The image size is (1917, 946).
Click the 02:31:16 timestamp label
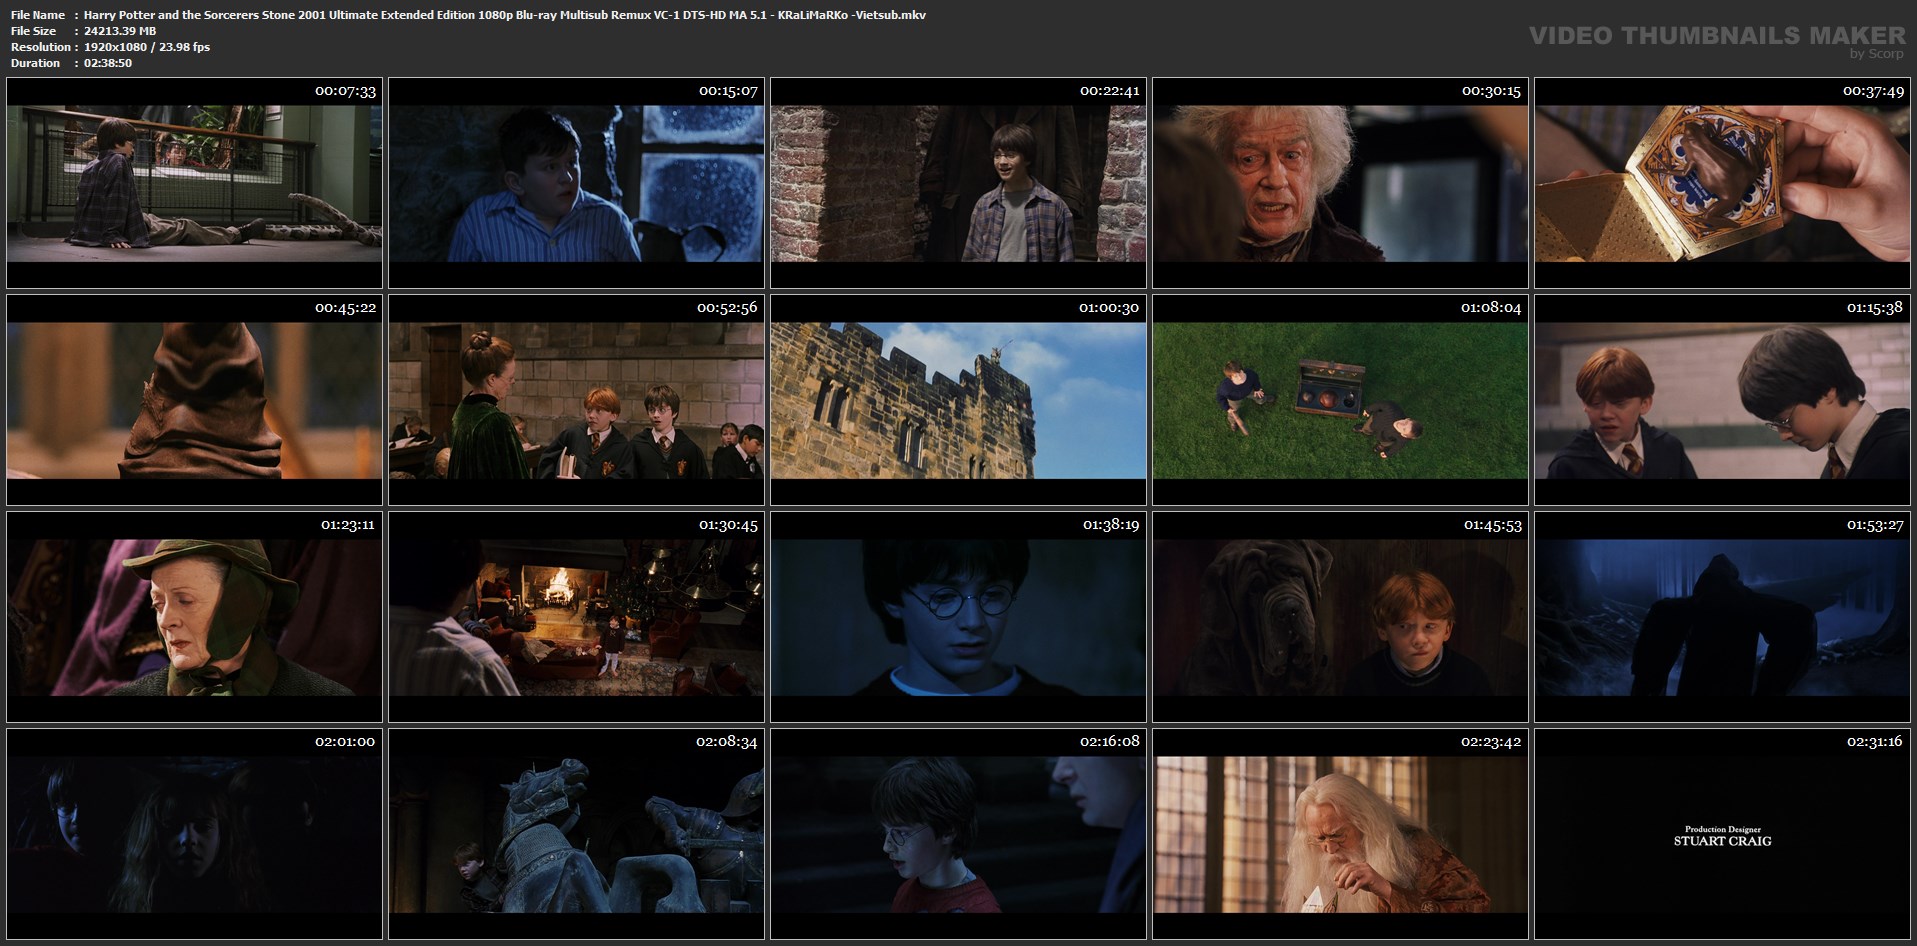click(x=1874, y=742)
